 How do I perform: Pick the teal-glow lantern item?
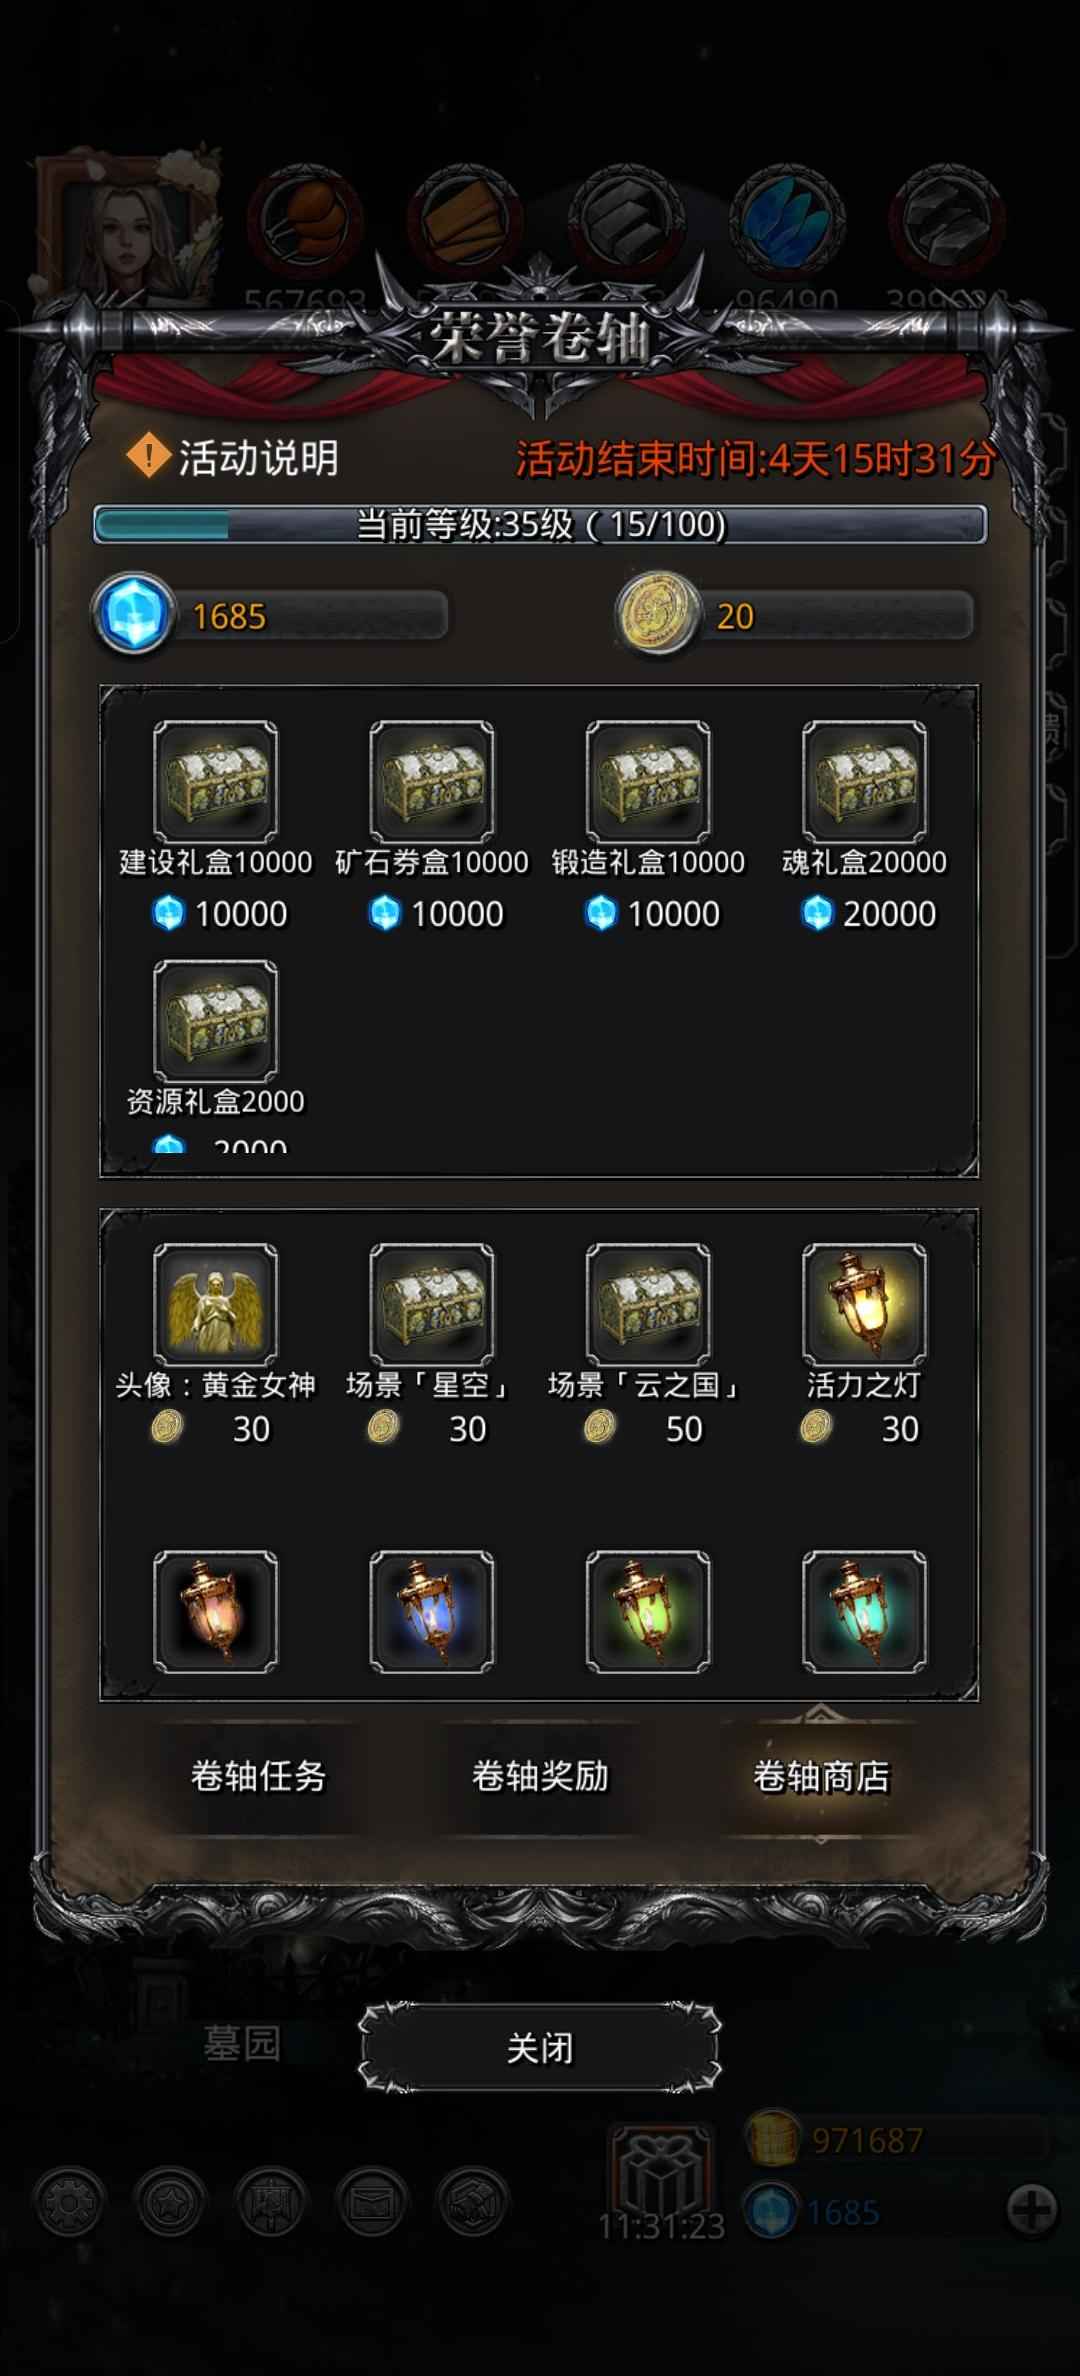tap(864, 1612)
